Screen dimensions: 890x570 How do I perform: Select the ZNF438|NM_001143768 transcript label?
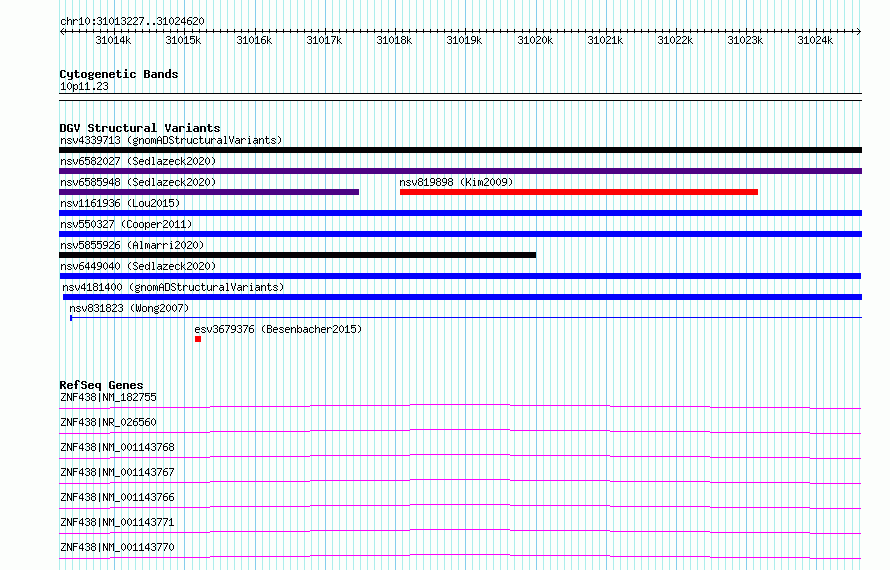pos(117,447)
